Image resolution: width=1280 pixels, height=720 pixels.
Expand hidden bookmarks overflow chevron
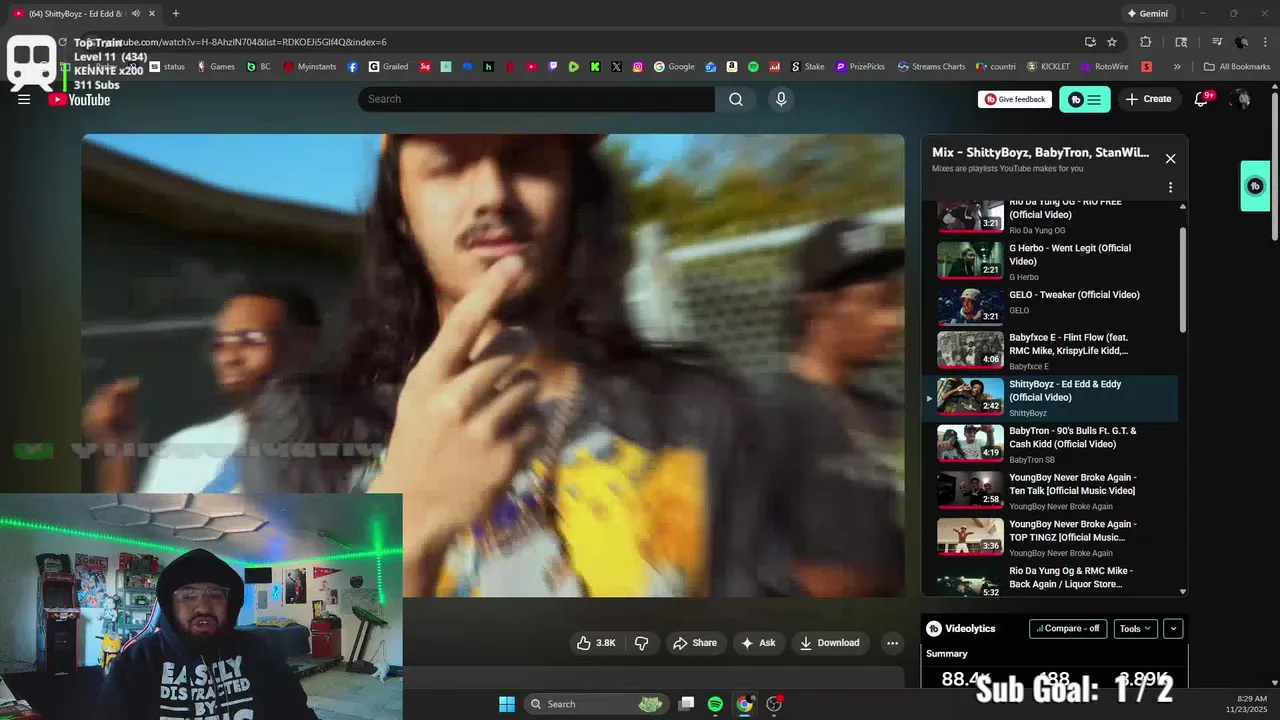(1177, 67)
